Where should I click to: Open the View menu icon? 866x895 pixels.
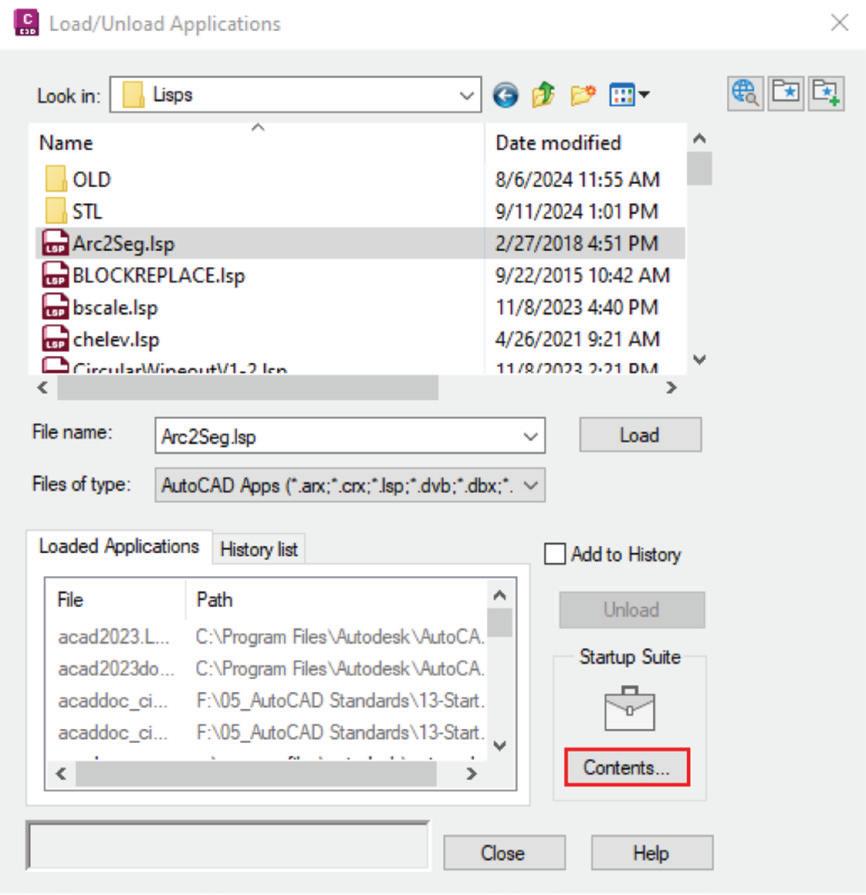[629, 95]
